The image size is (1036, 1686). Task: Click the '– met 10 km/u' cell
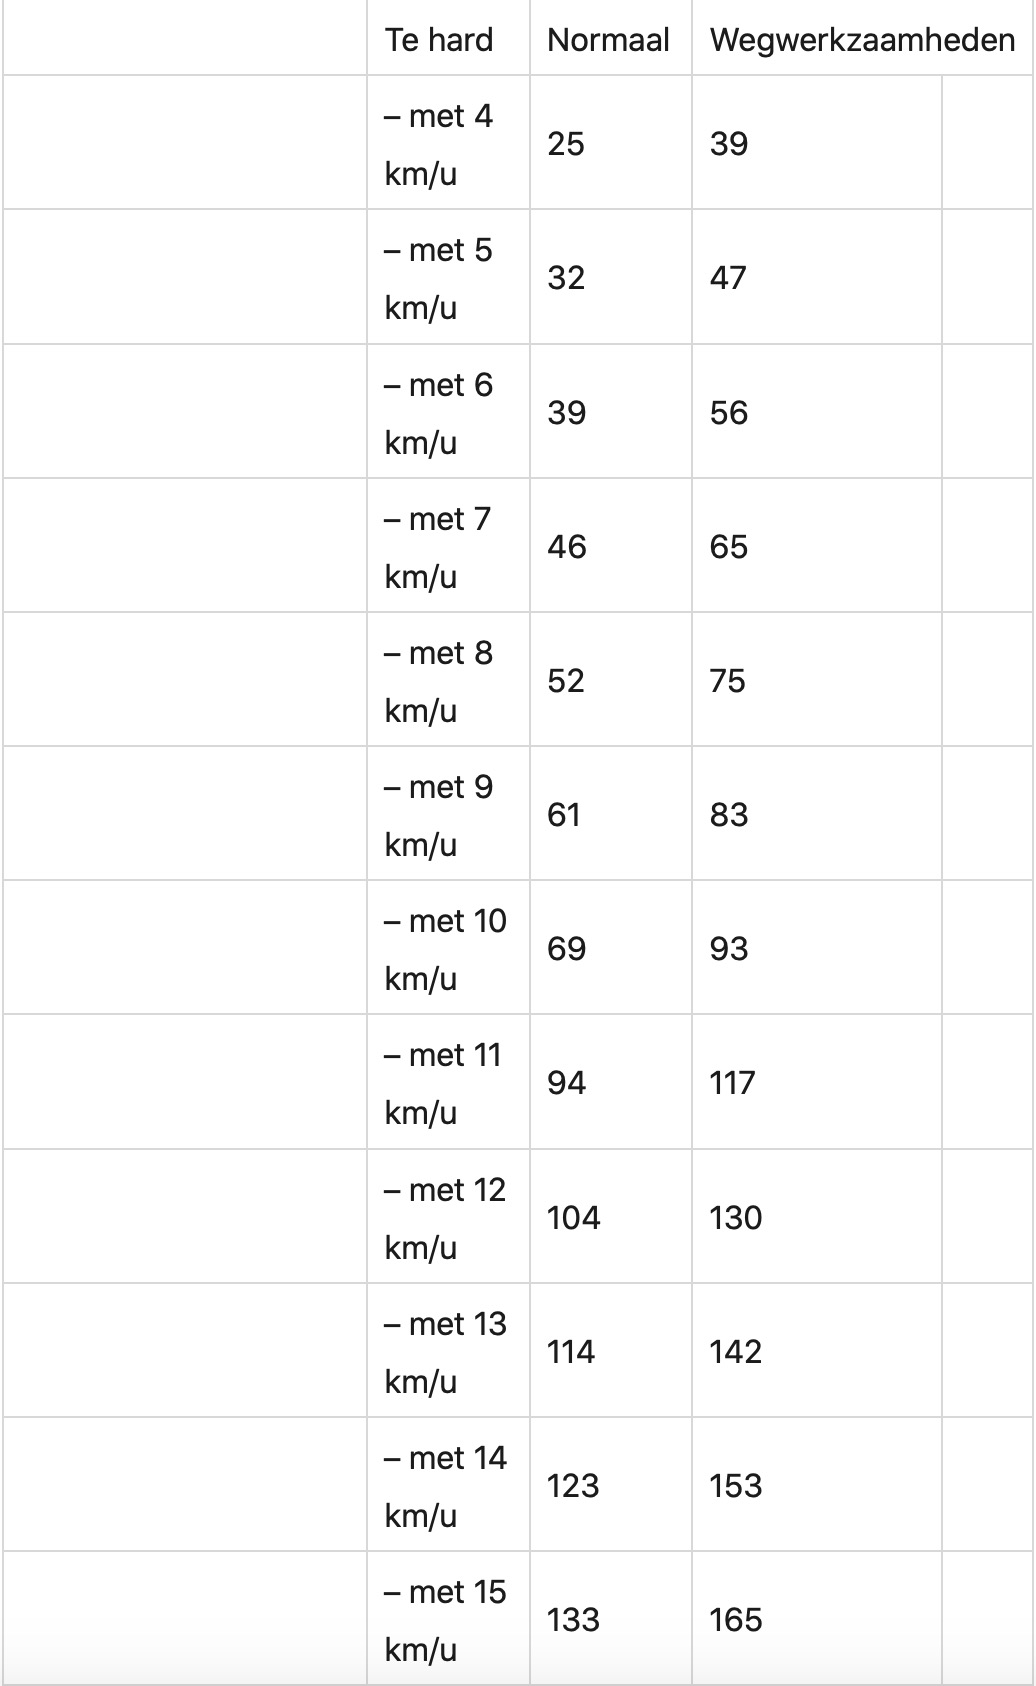[x=446, y=948]
